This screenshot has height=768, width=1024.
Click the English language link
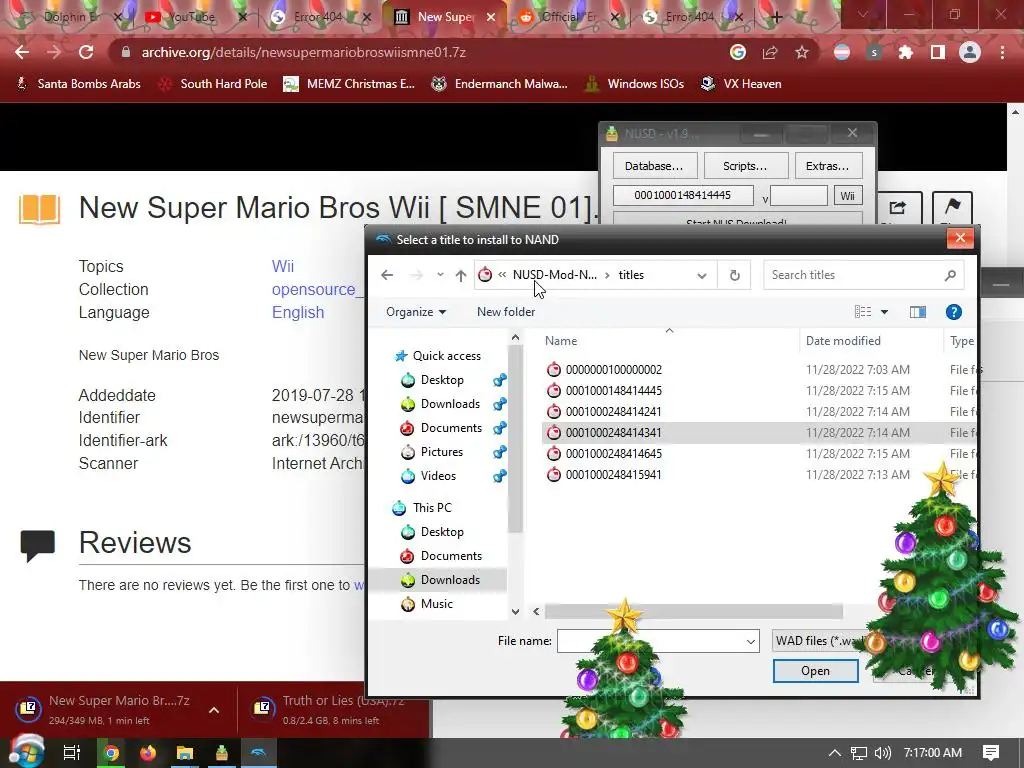click(x=298, y=313)
